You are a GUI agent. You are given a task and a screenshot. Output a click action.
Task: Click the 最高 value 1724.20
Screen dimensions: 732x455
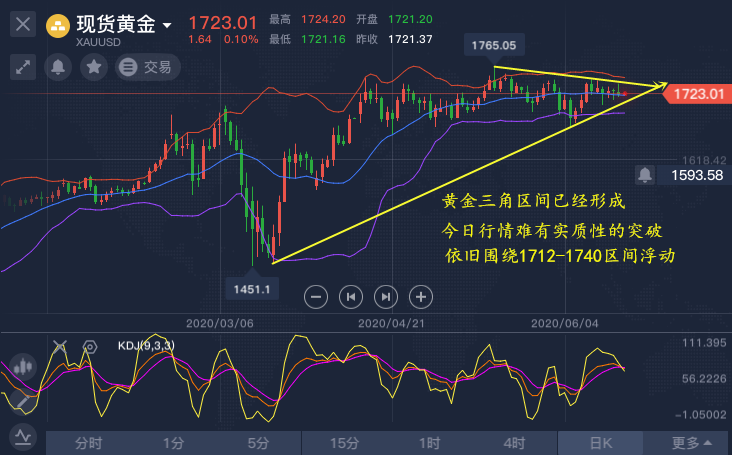(323, 20)
